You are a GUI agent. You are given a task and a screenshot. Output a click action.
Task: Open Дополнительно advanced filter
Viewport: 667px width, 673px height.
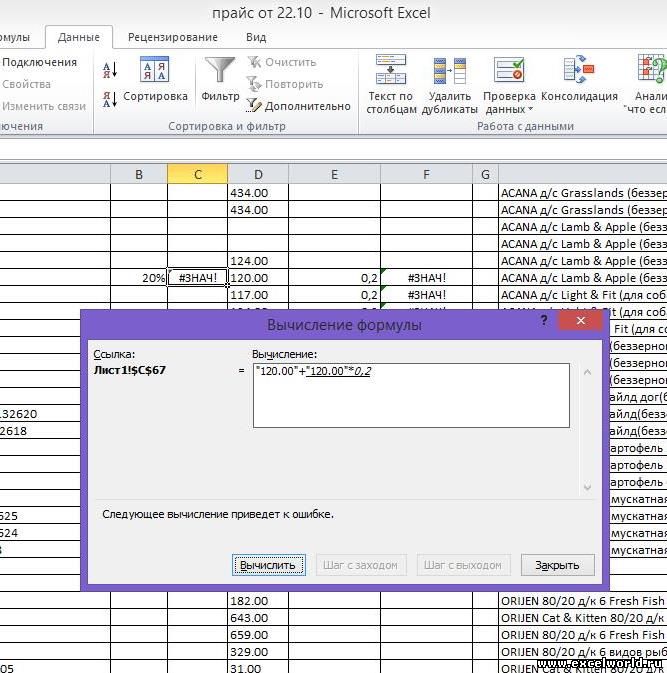pyautogui.click(x=298, y=106)
